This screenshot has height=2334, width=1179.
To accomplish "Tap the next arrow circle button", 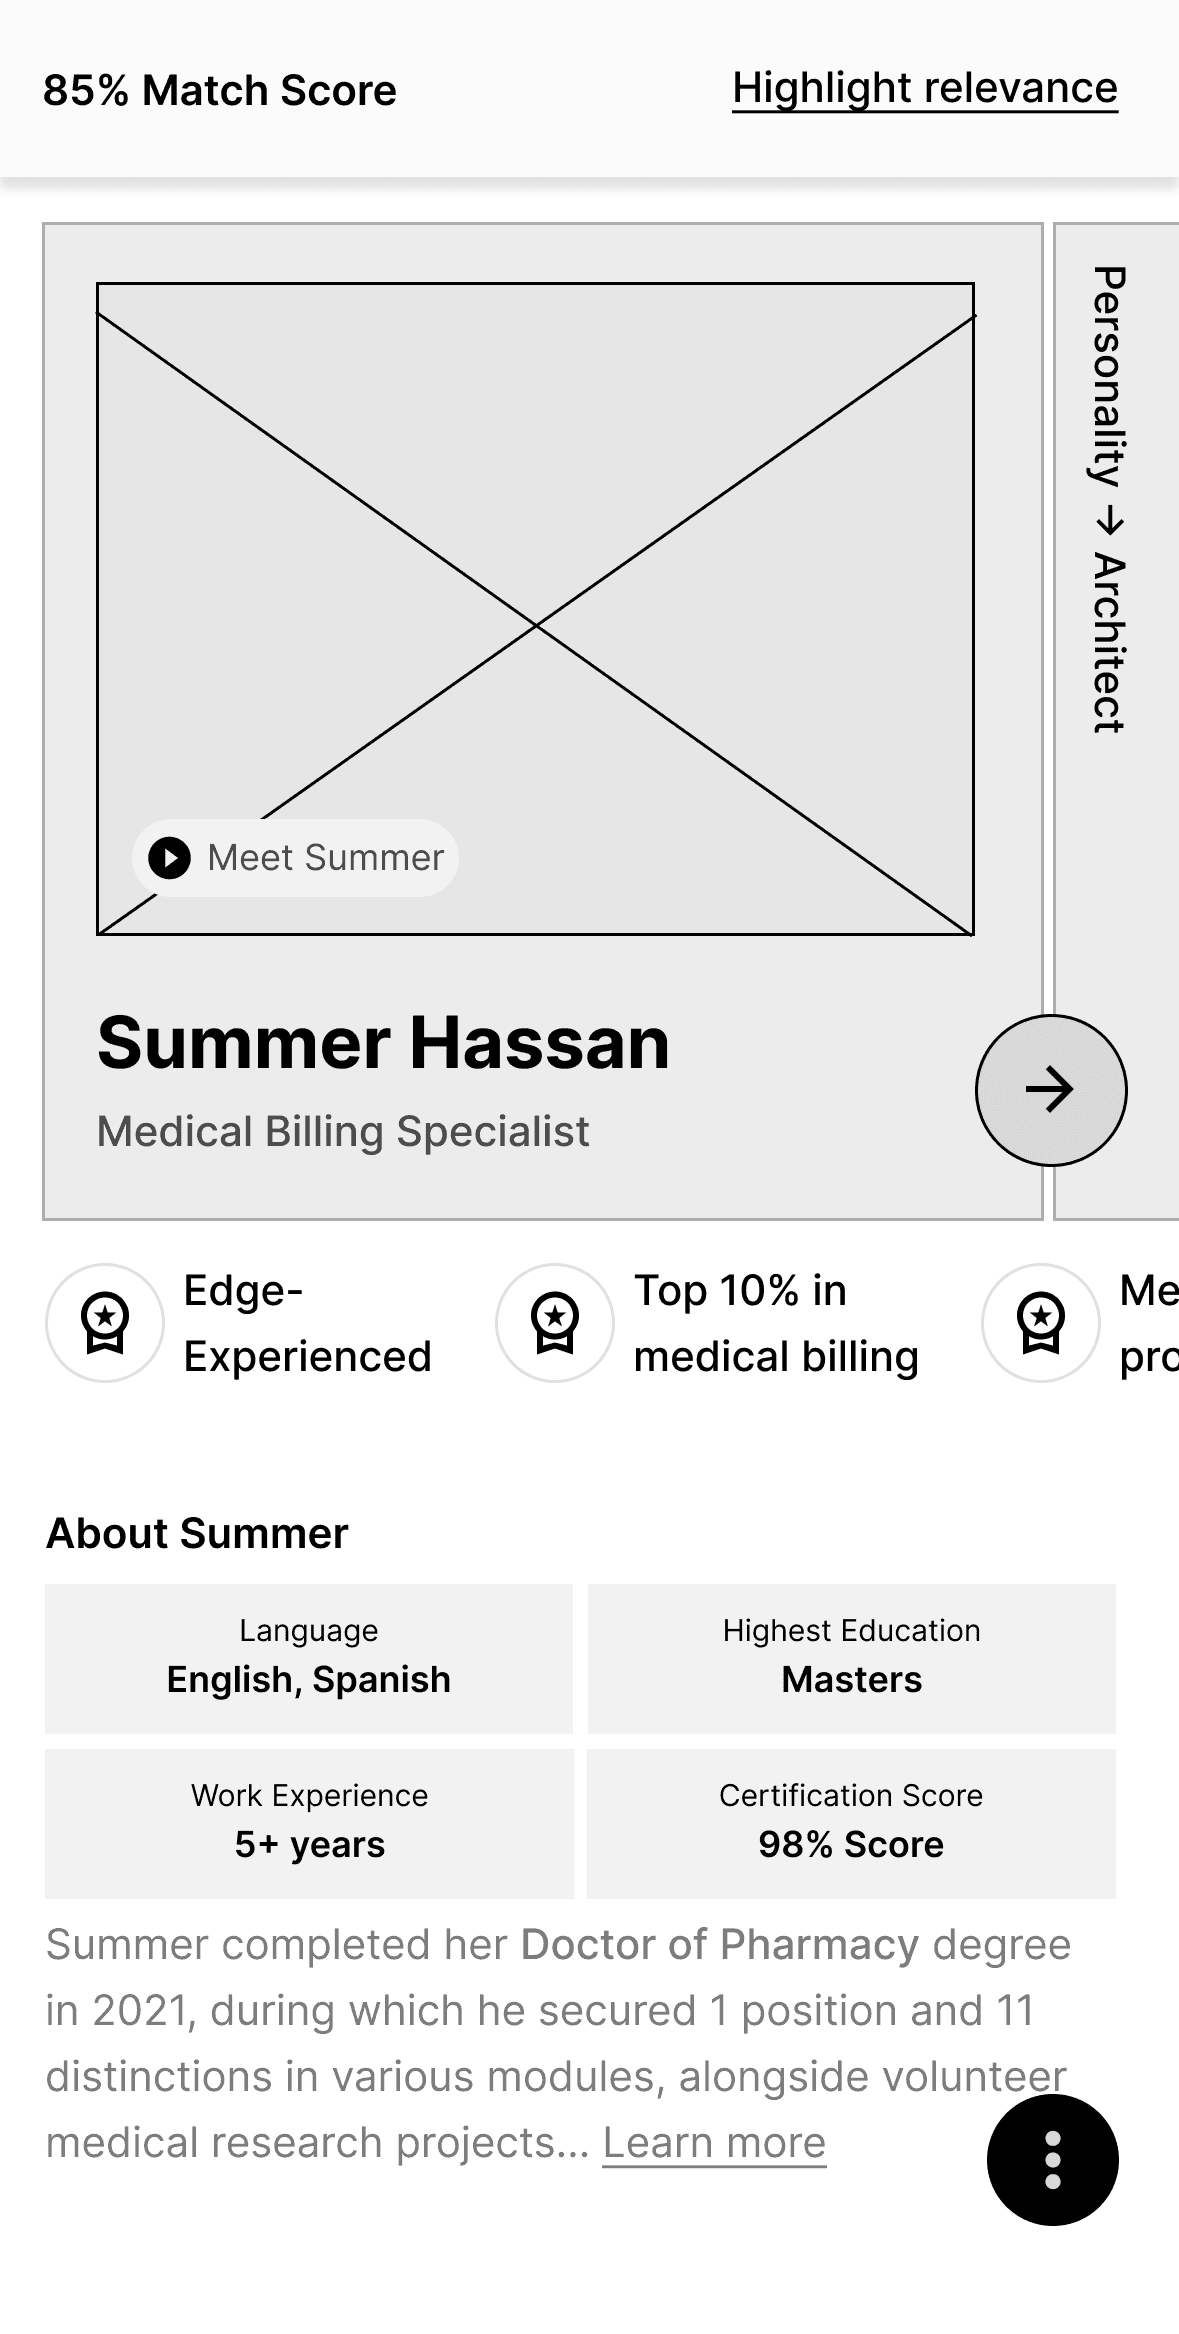I will point(1051,1090).
